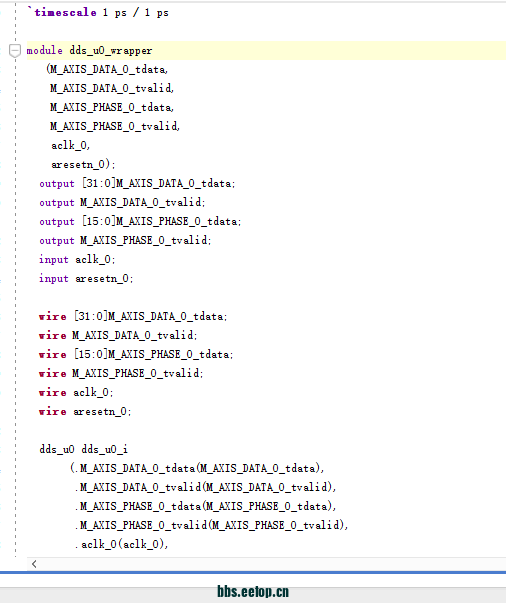506x603 pixels.
Task: Click the .M_AXIS_DATA_0_tdata port connection line
Action: (197, 468)
